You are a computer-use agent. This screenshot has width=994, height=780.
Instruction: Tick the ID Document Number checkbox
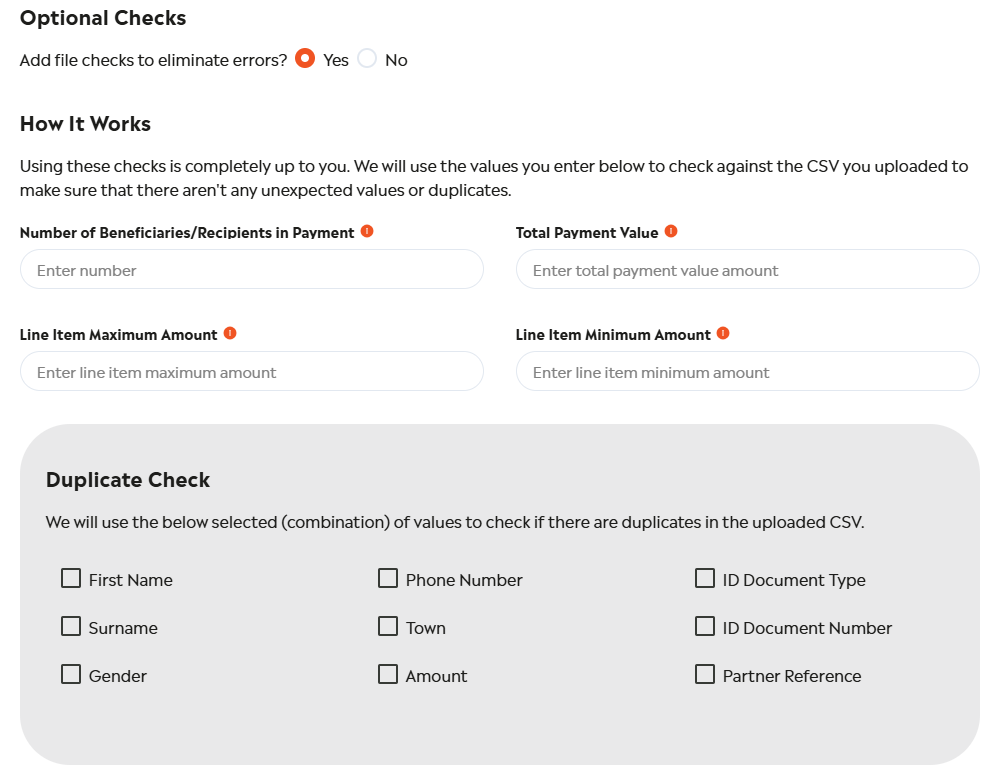point(705,627)
